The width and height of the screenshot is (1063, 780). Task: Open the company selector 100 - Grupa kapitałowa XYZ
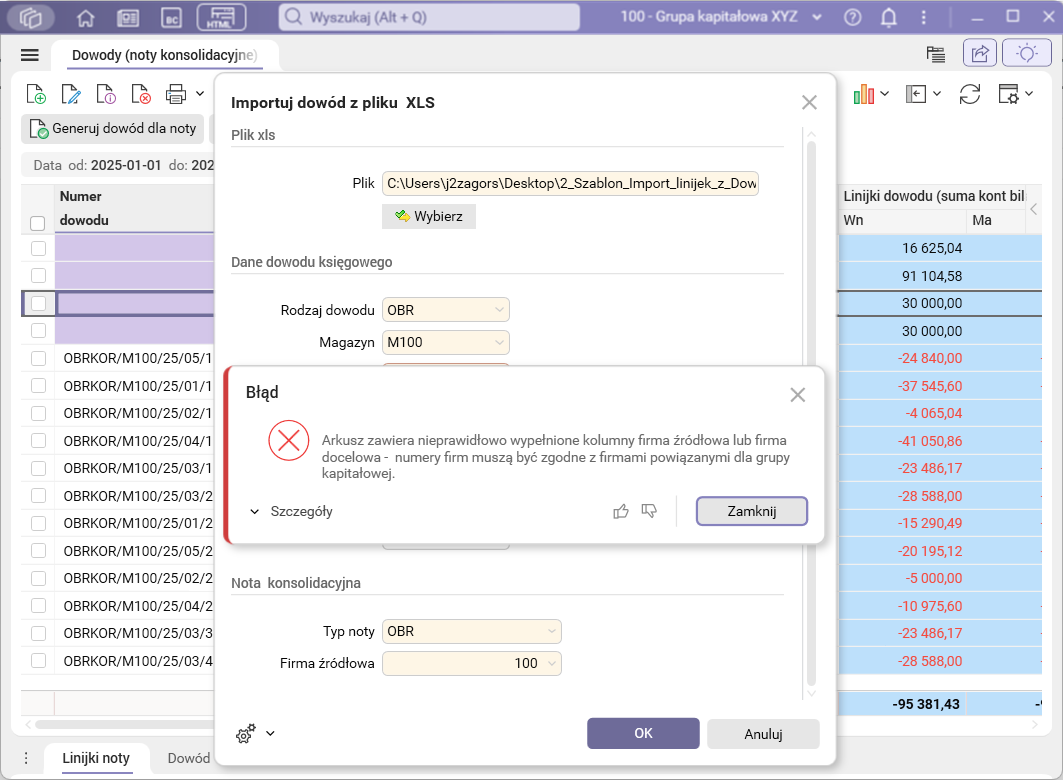[x=721, y=17]
